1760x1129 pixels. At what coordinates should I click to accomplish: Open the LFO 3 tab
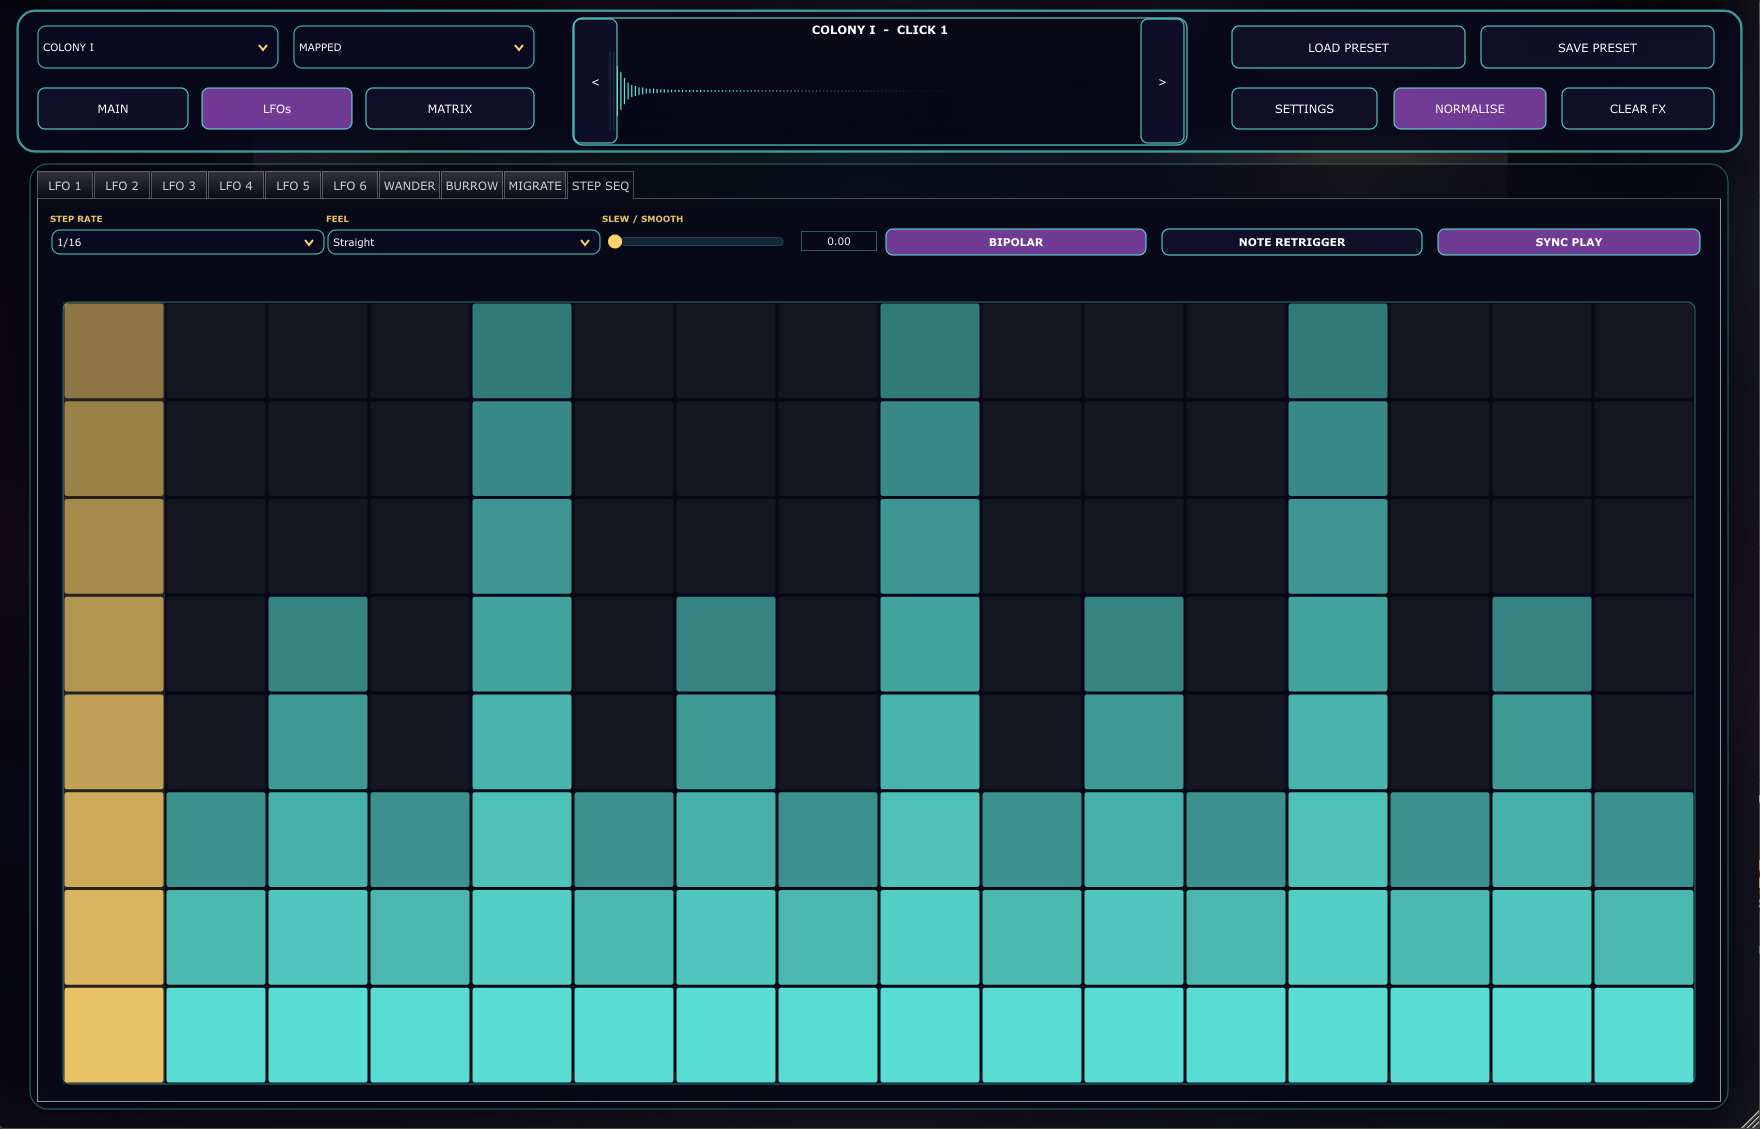click(179, 186)
